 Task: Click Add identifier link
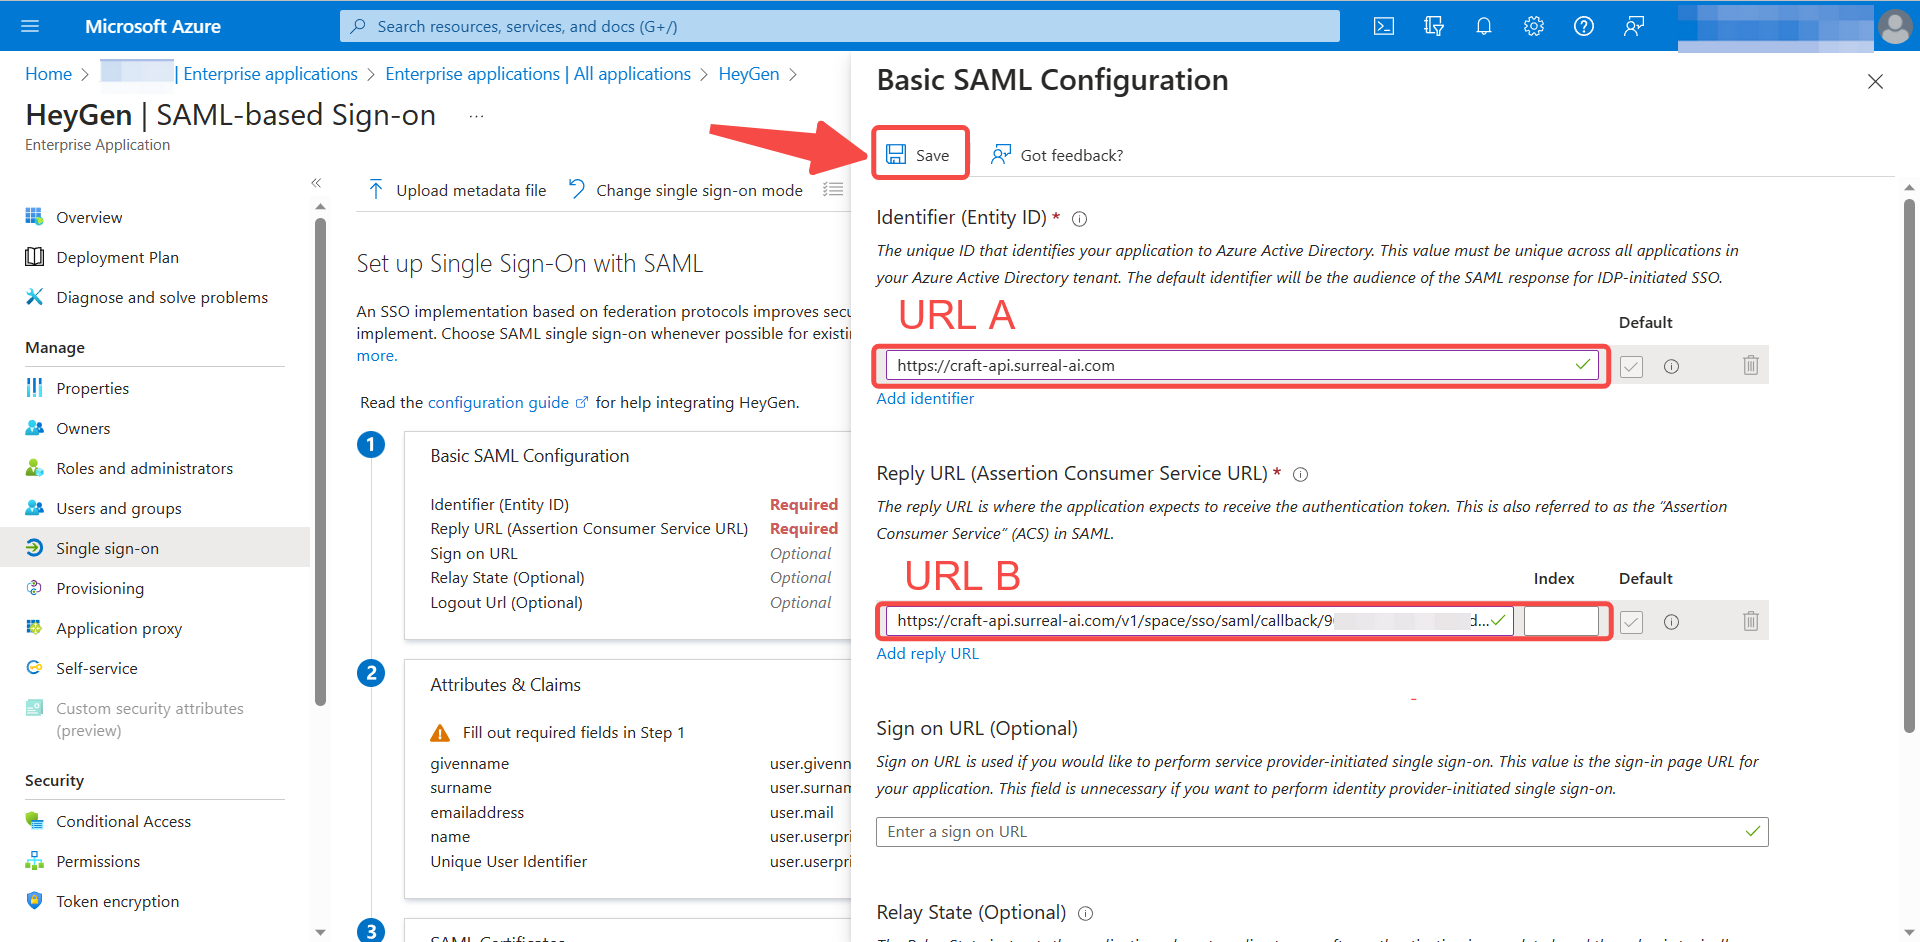pyautogui.click(x=925, y=398)
